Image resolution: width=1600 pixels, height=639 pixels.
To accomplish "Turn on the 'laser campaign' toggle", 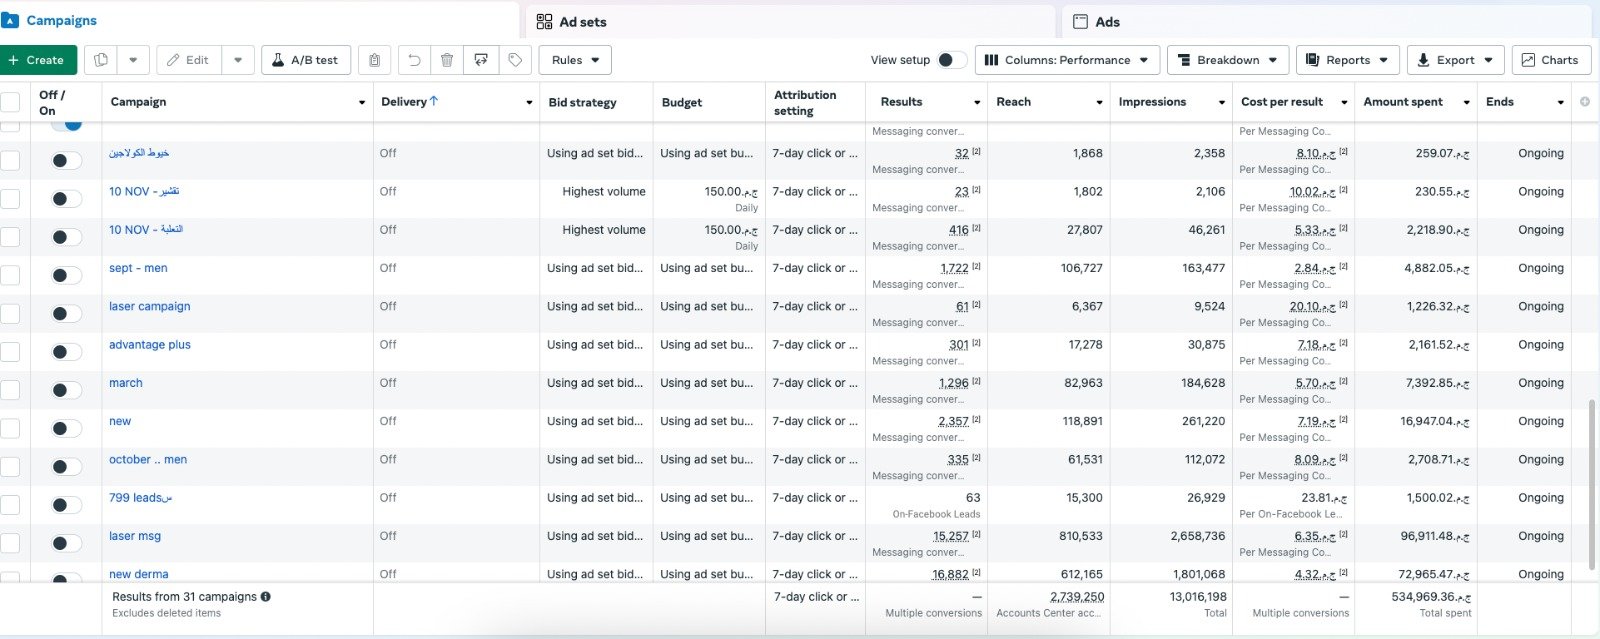I will [66, 314].
